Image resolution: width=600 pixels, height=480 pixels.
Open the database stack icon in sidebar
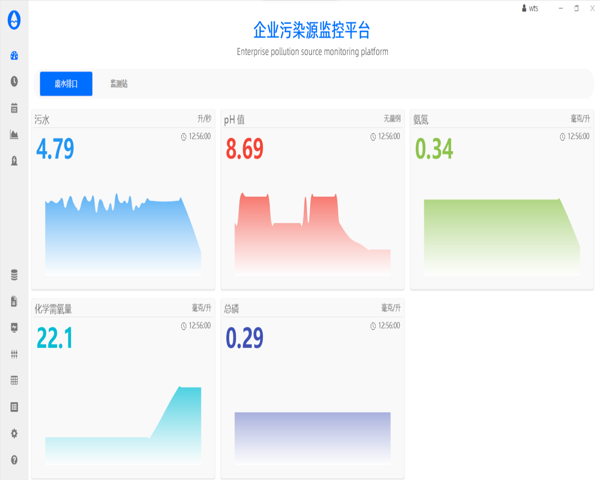pos(14,275)
